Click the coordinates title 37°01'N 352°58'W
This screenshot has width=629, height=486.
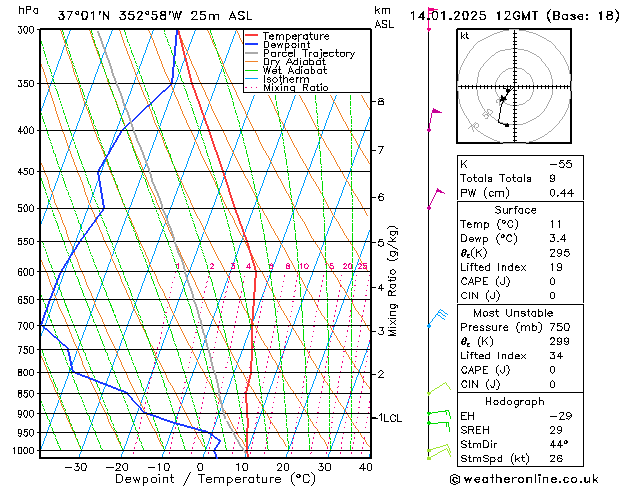coord(120,16)
